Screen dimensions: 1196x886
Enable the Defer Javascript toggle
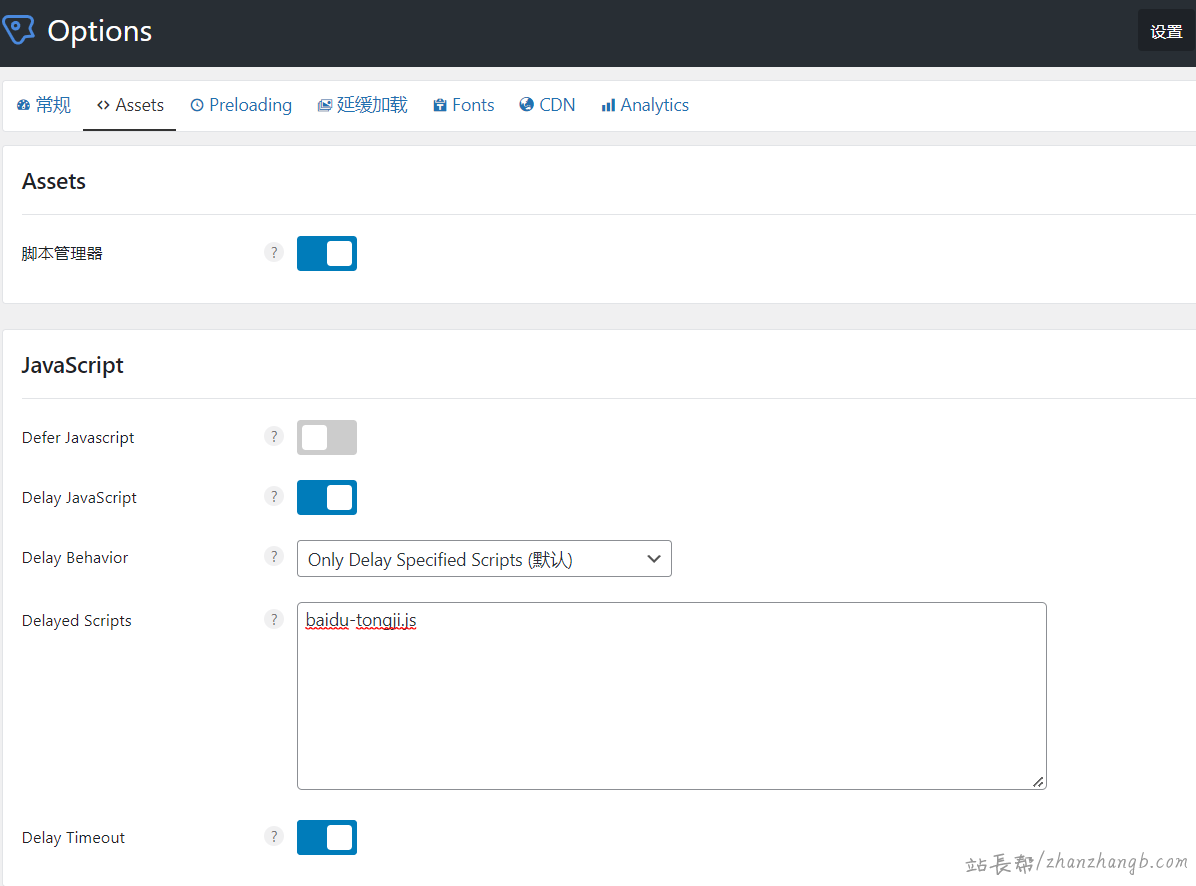(327, 438)
